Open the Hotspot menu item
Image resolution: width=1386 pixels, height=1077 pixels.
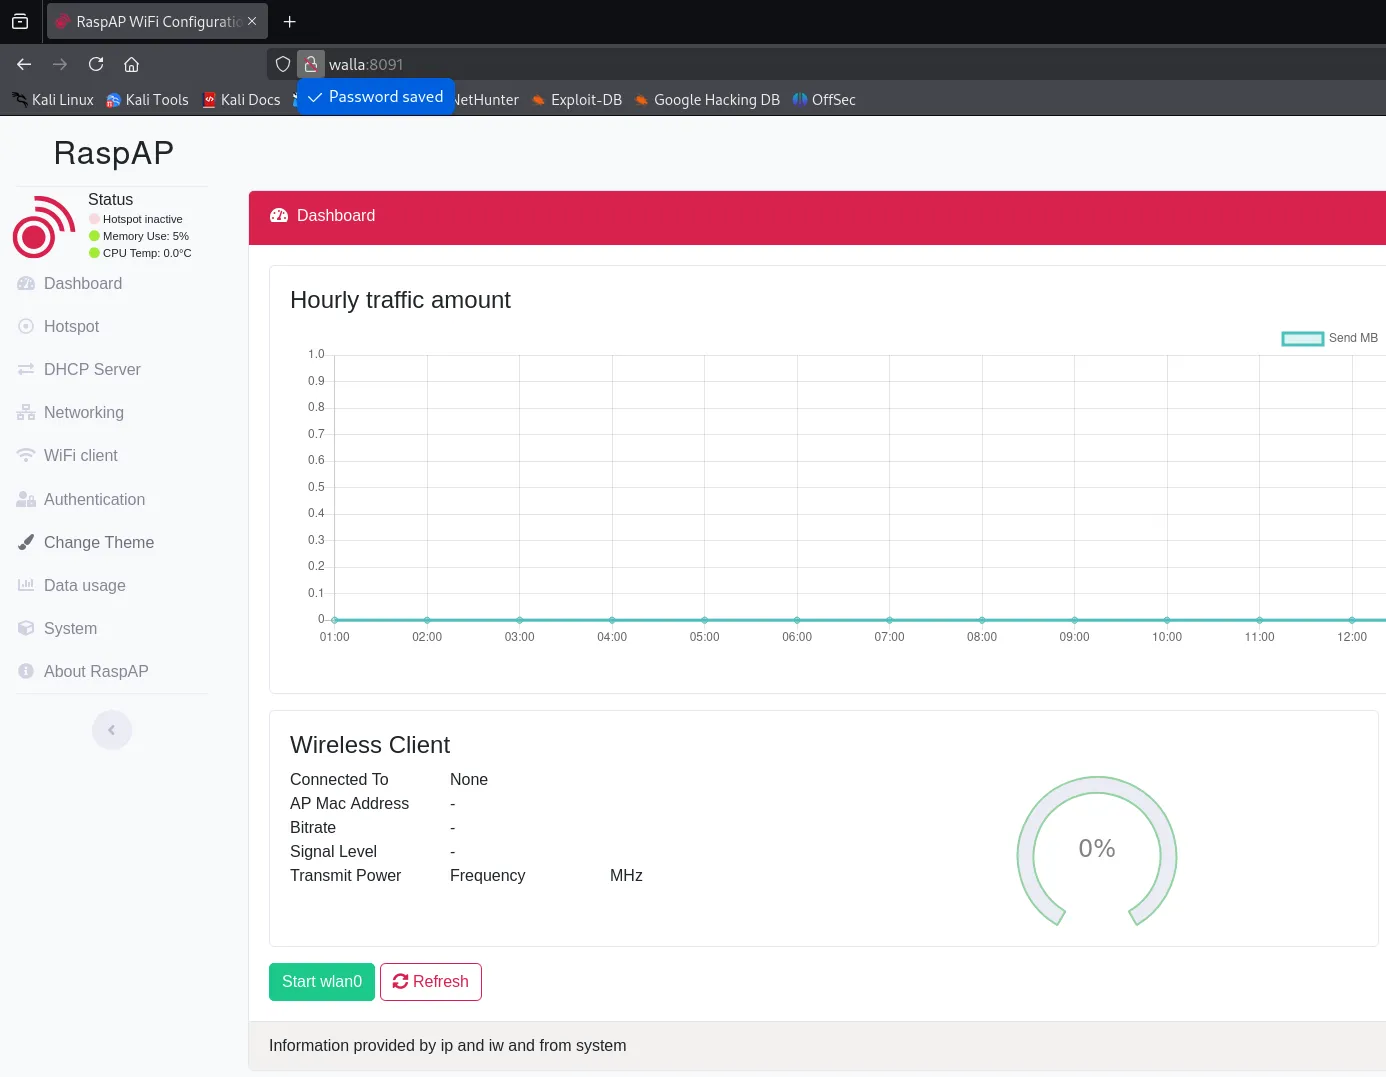[x=71, y=326]
